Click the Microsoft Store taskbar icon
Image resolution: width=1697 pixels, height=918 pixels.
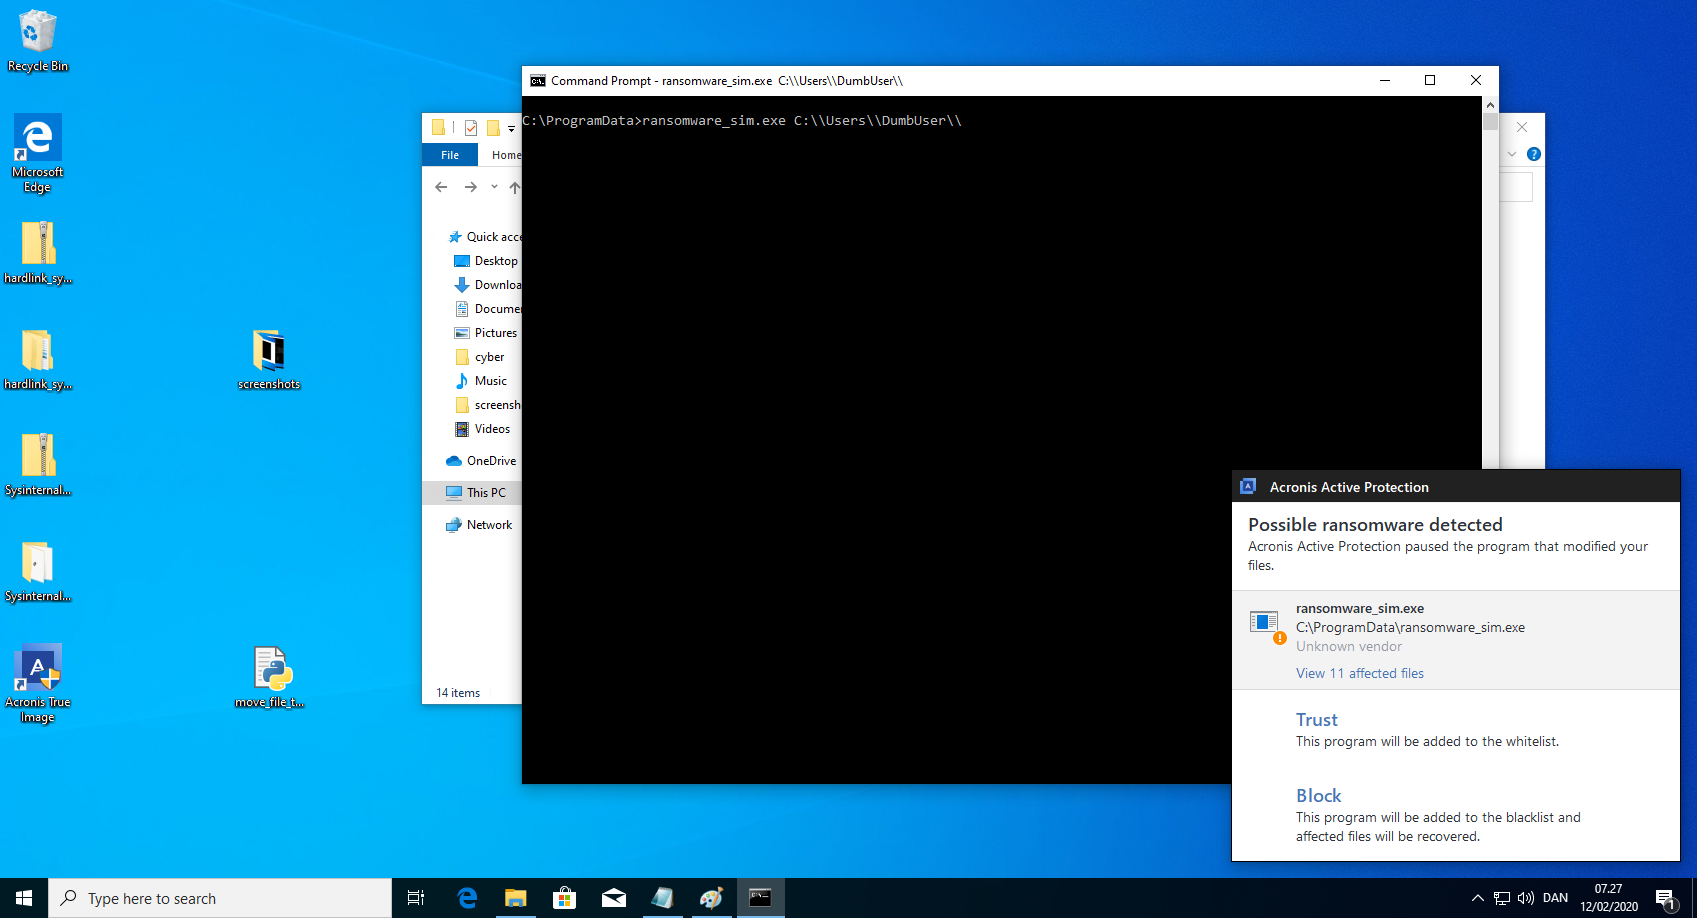pos(565,898)
